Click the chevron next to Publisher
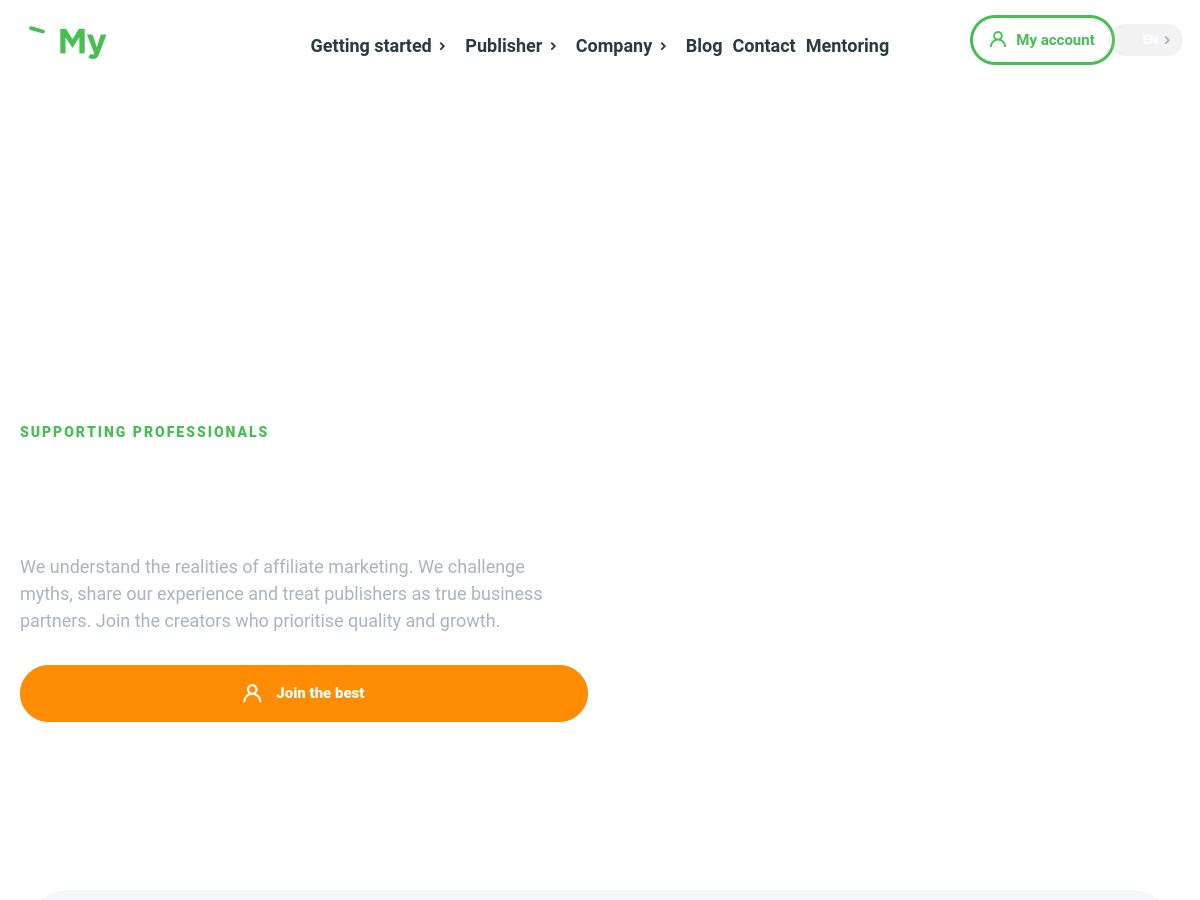The width and height of the screenshot is (1200, 900). [553, 46]
